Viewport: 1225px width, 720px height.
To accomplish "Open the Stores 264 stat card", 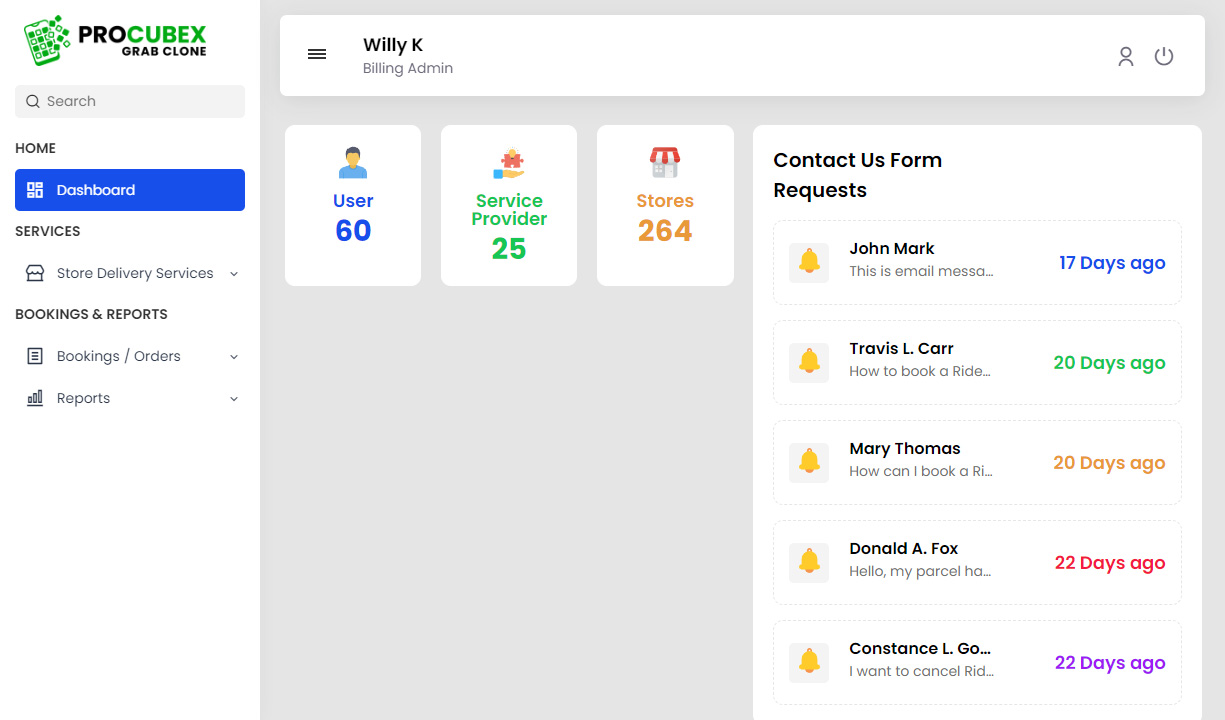I will [x=665, y=206].
